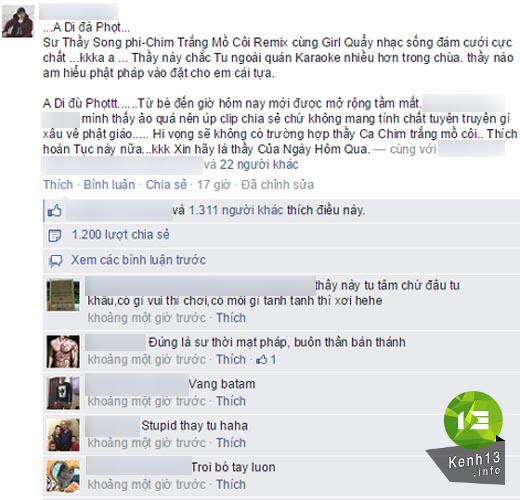Click the speech bubble comments icon

pos(55,261)
